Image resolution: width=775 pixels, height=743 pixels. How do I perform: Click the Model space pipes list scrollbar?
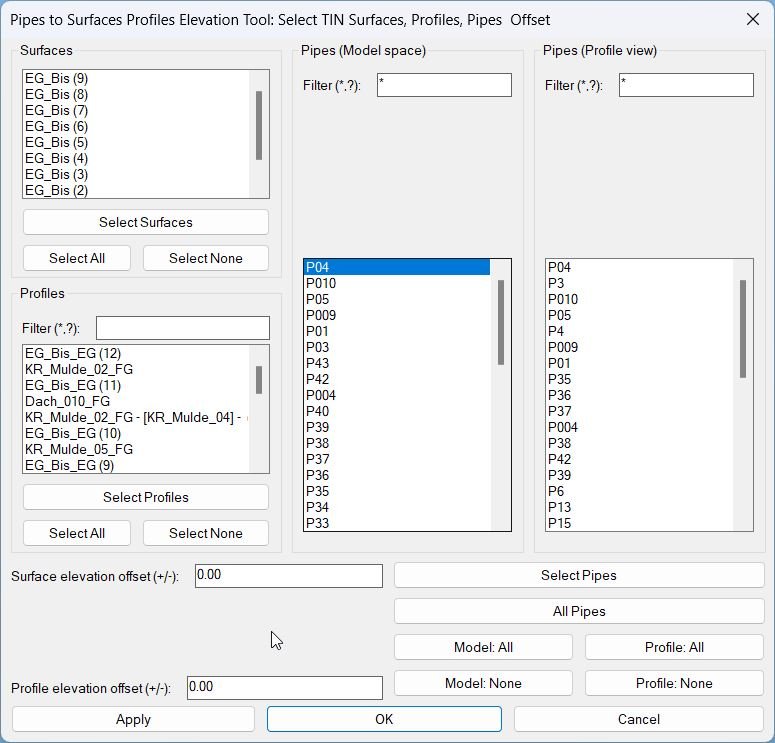(x=501, y=322)
